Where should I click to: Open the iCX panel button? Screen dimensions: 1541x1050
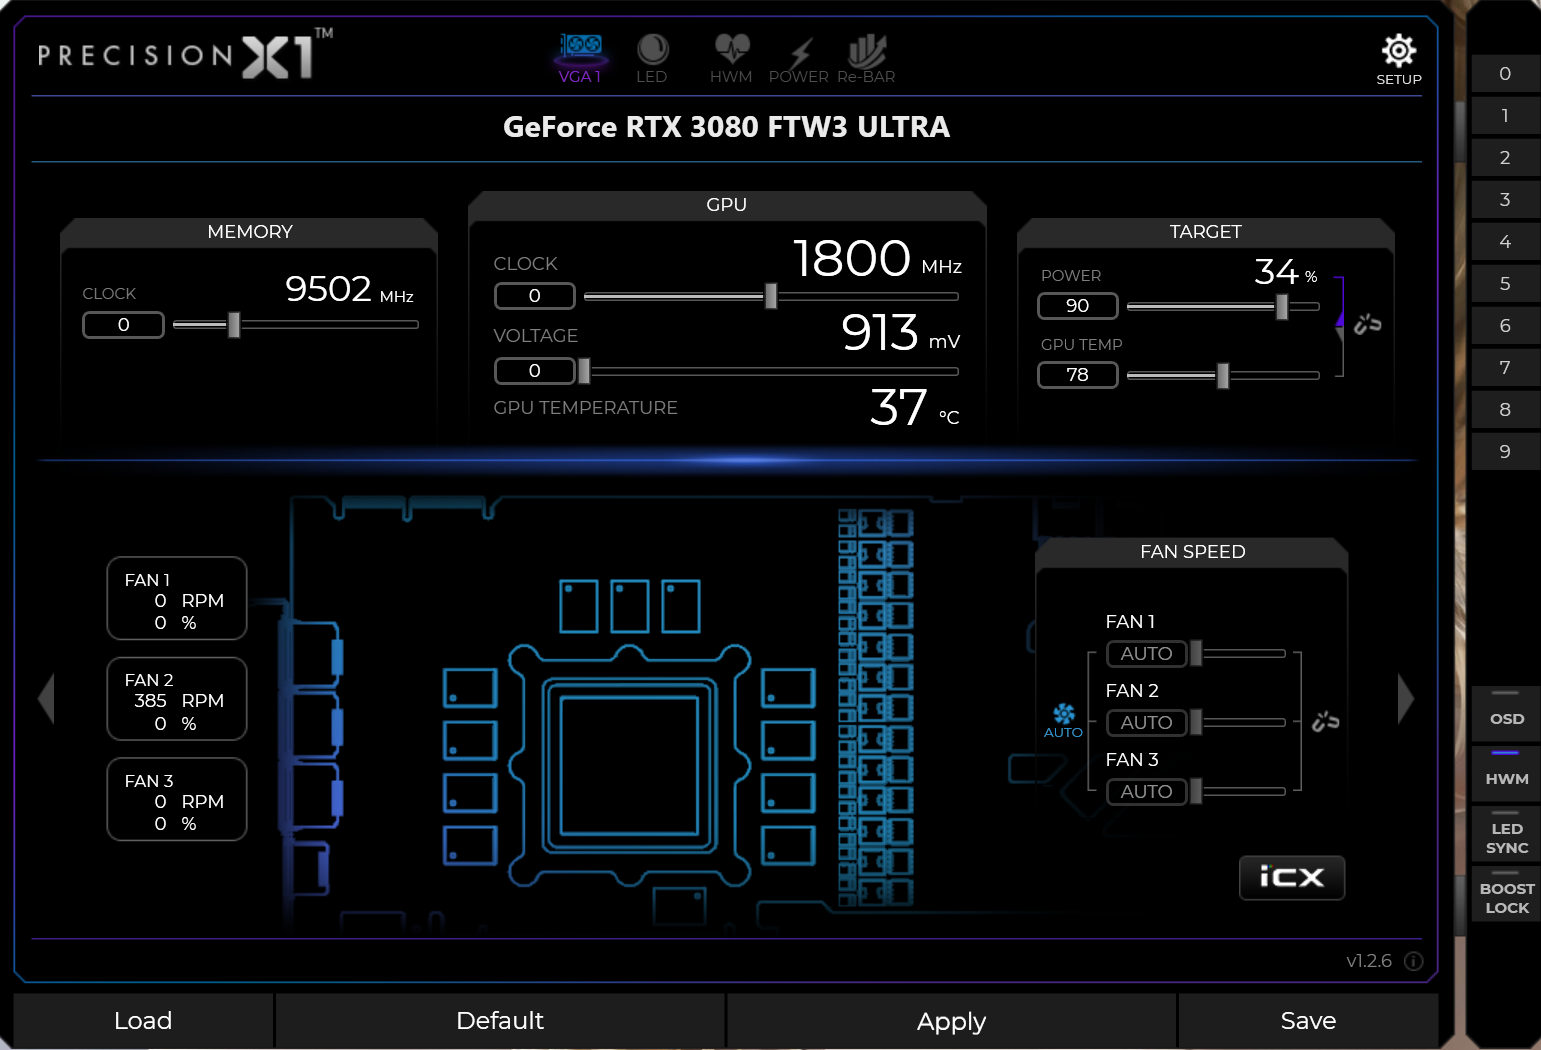[x=1292, y=878]
